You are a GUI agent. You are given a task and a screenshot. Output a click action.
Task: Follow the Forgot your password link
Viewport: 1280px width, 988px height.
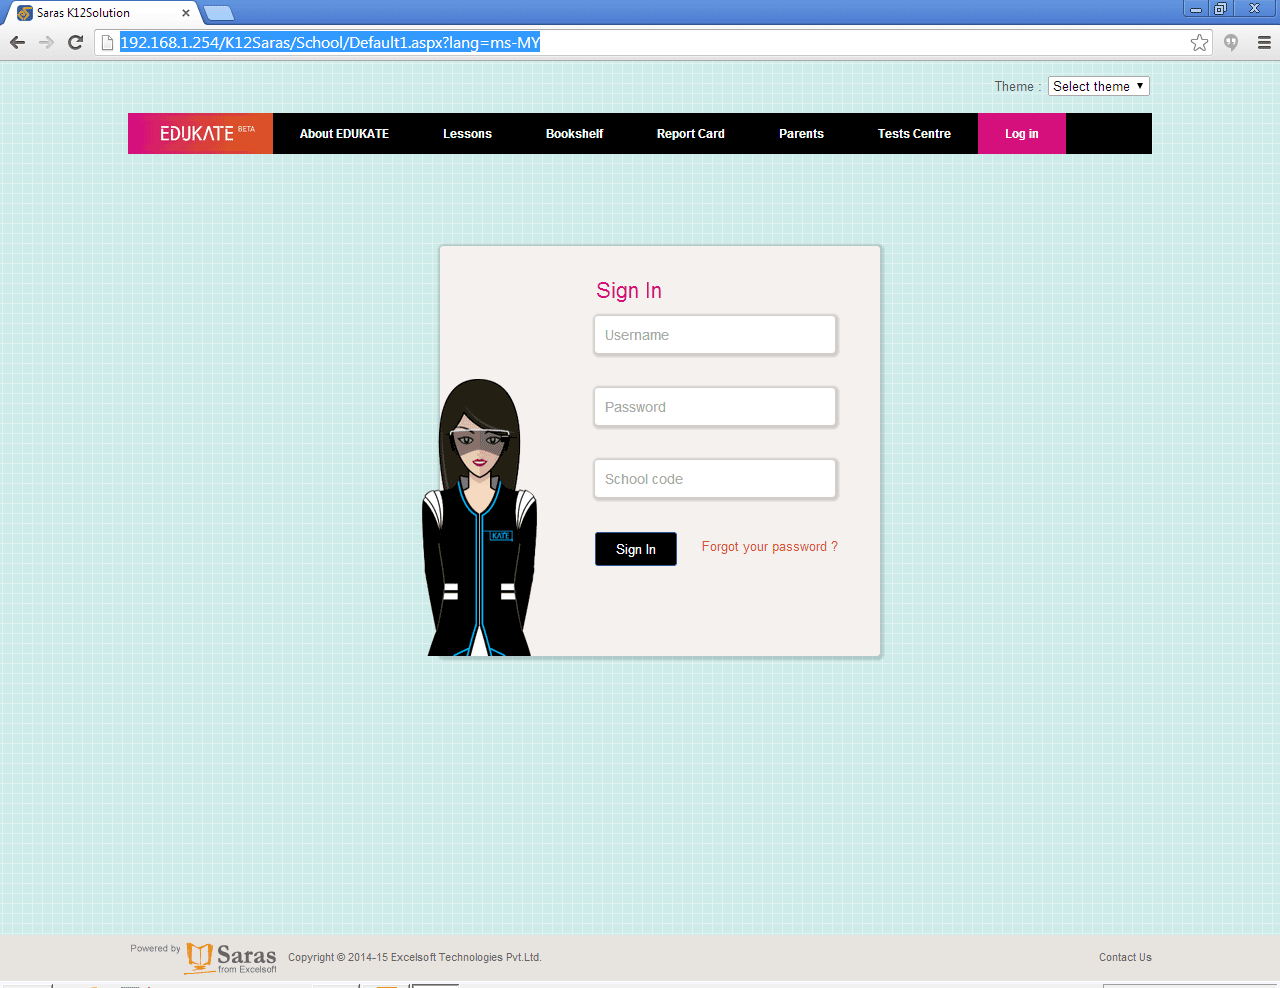[770, 547]
